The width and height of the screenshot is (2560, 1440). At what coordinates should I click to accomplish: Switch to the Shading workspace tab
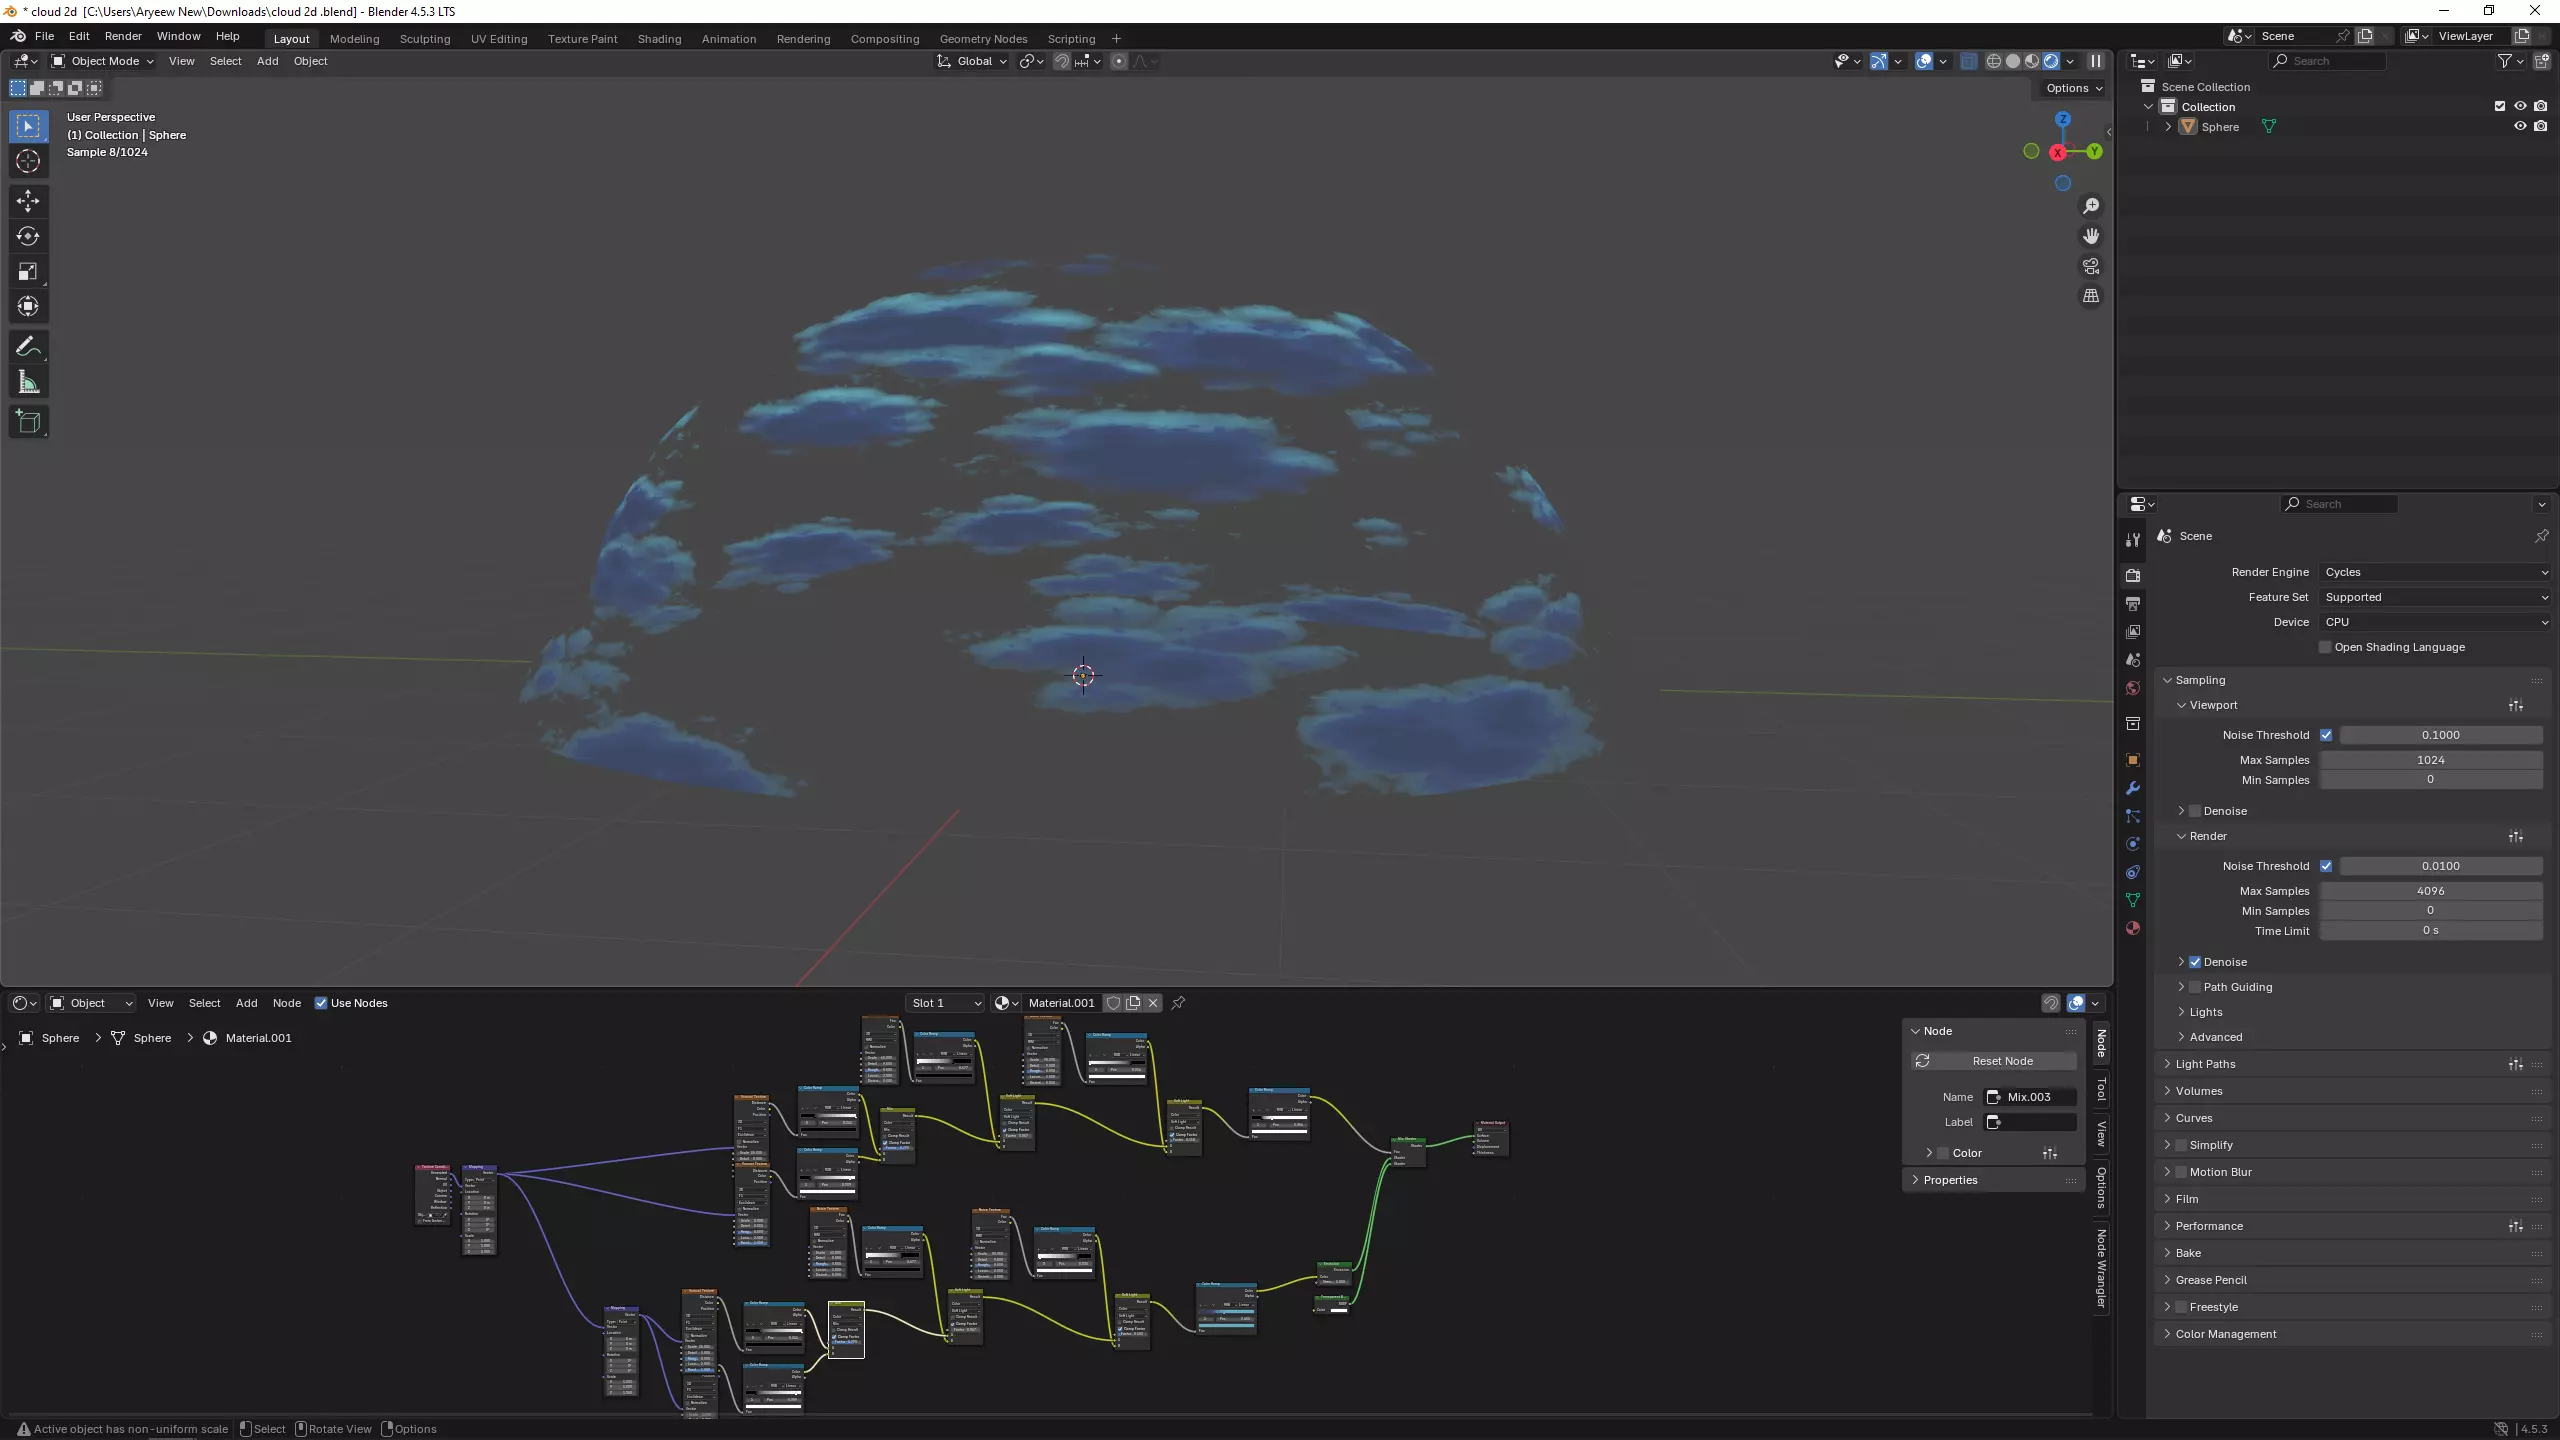click(x=659, y=39)
